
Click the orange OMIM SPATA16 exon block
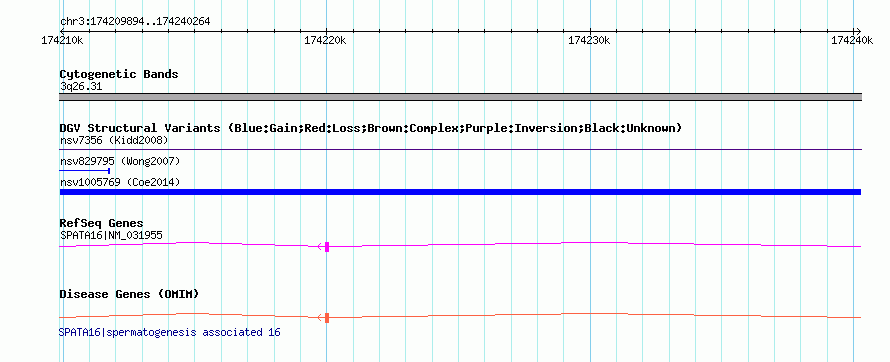pyautogui.click(x=327, y=318)
